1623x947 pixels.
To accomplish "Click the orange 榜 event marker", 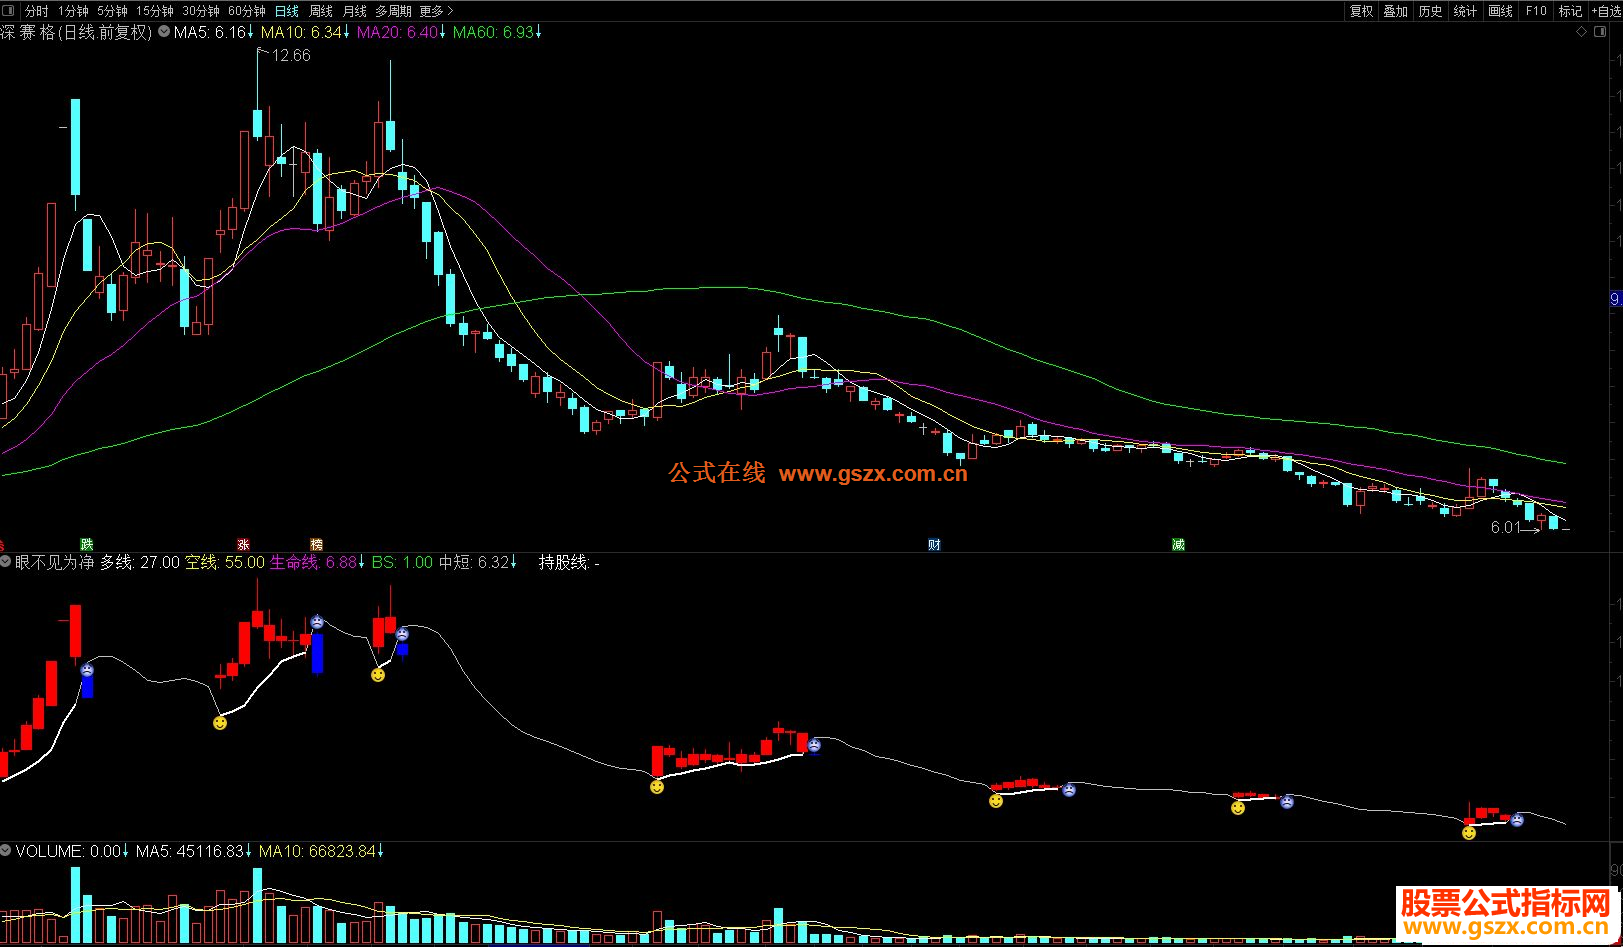I will coord(316,545).
